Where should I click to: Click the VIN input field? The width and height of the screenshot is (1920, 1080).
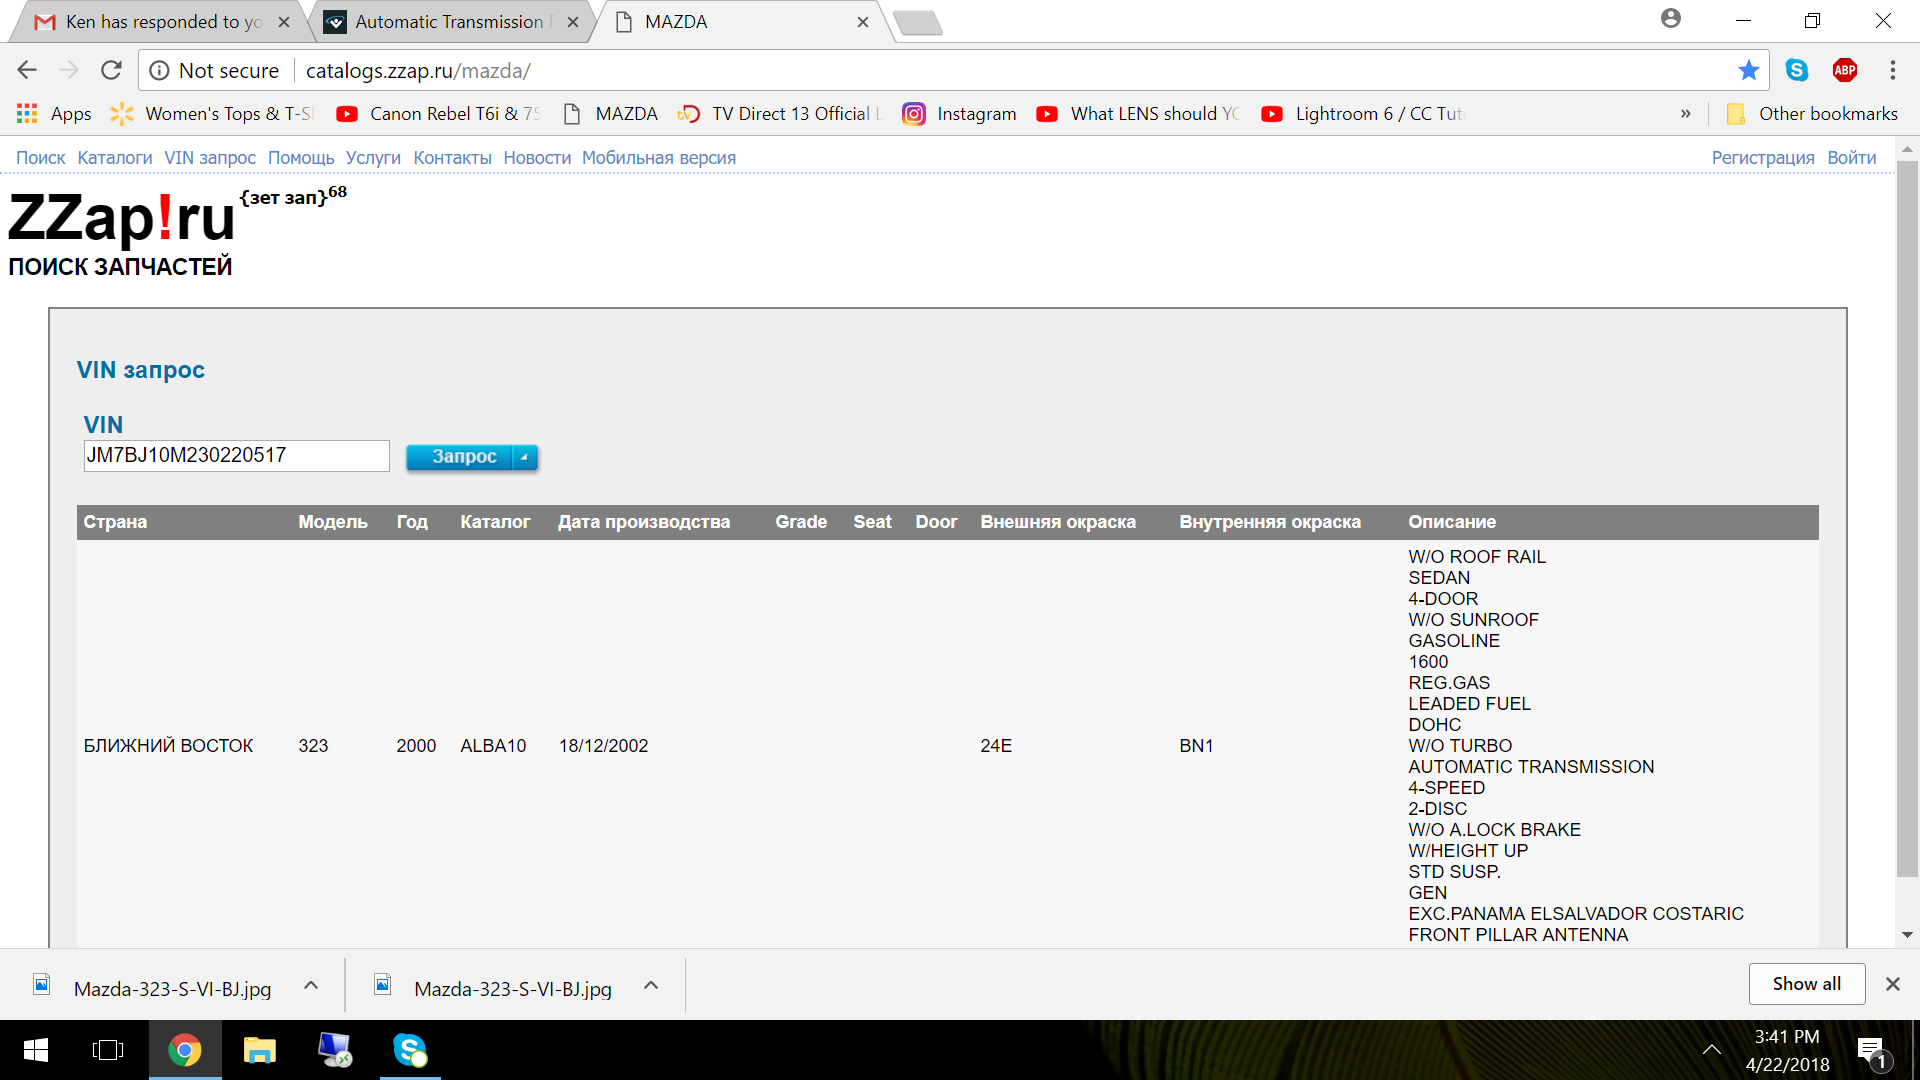click(x=236, y=456)
